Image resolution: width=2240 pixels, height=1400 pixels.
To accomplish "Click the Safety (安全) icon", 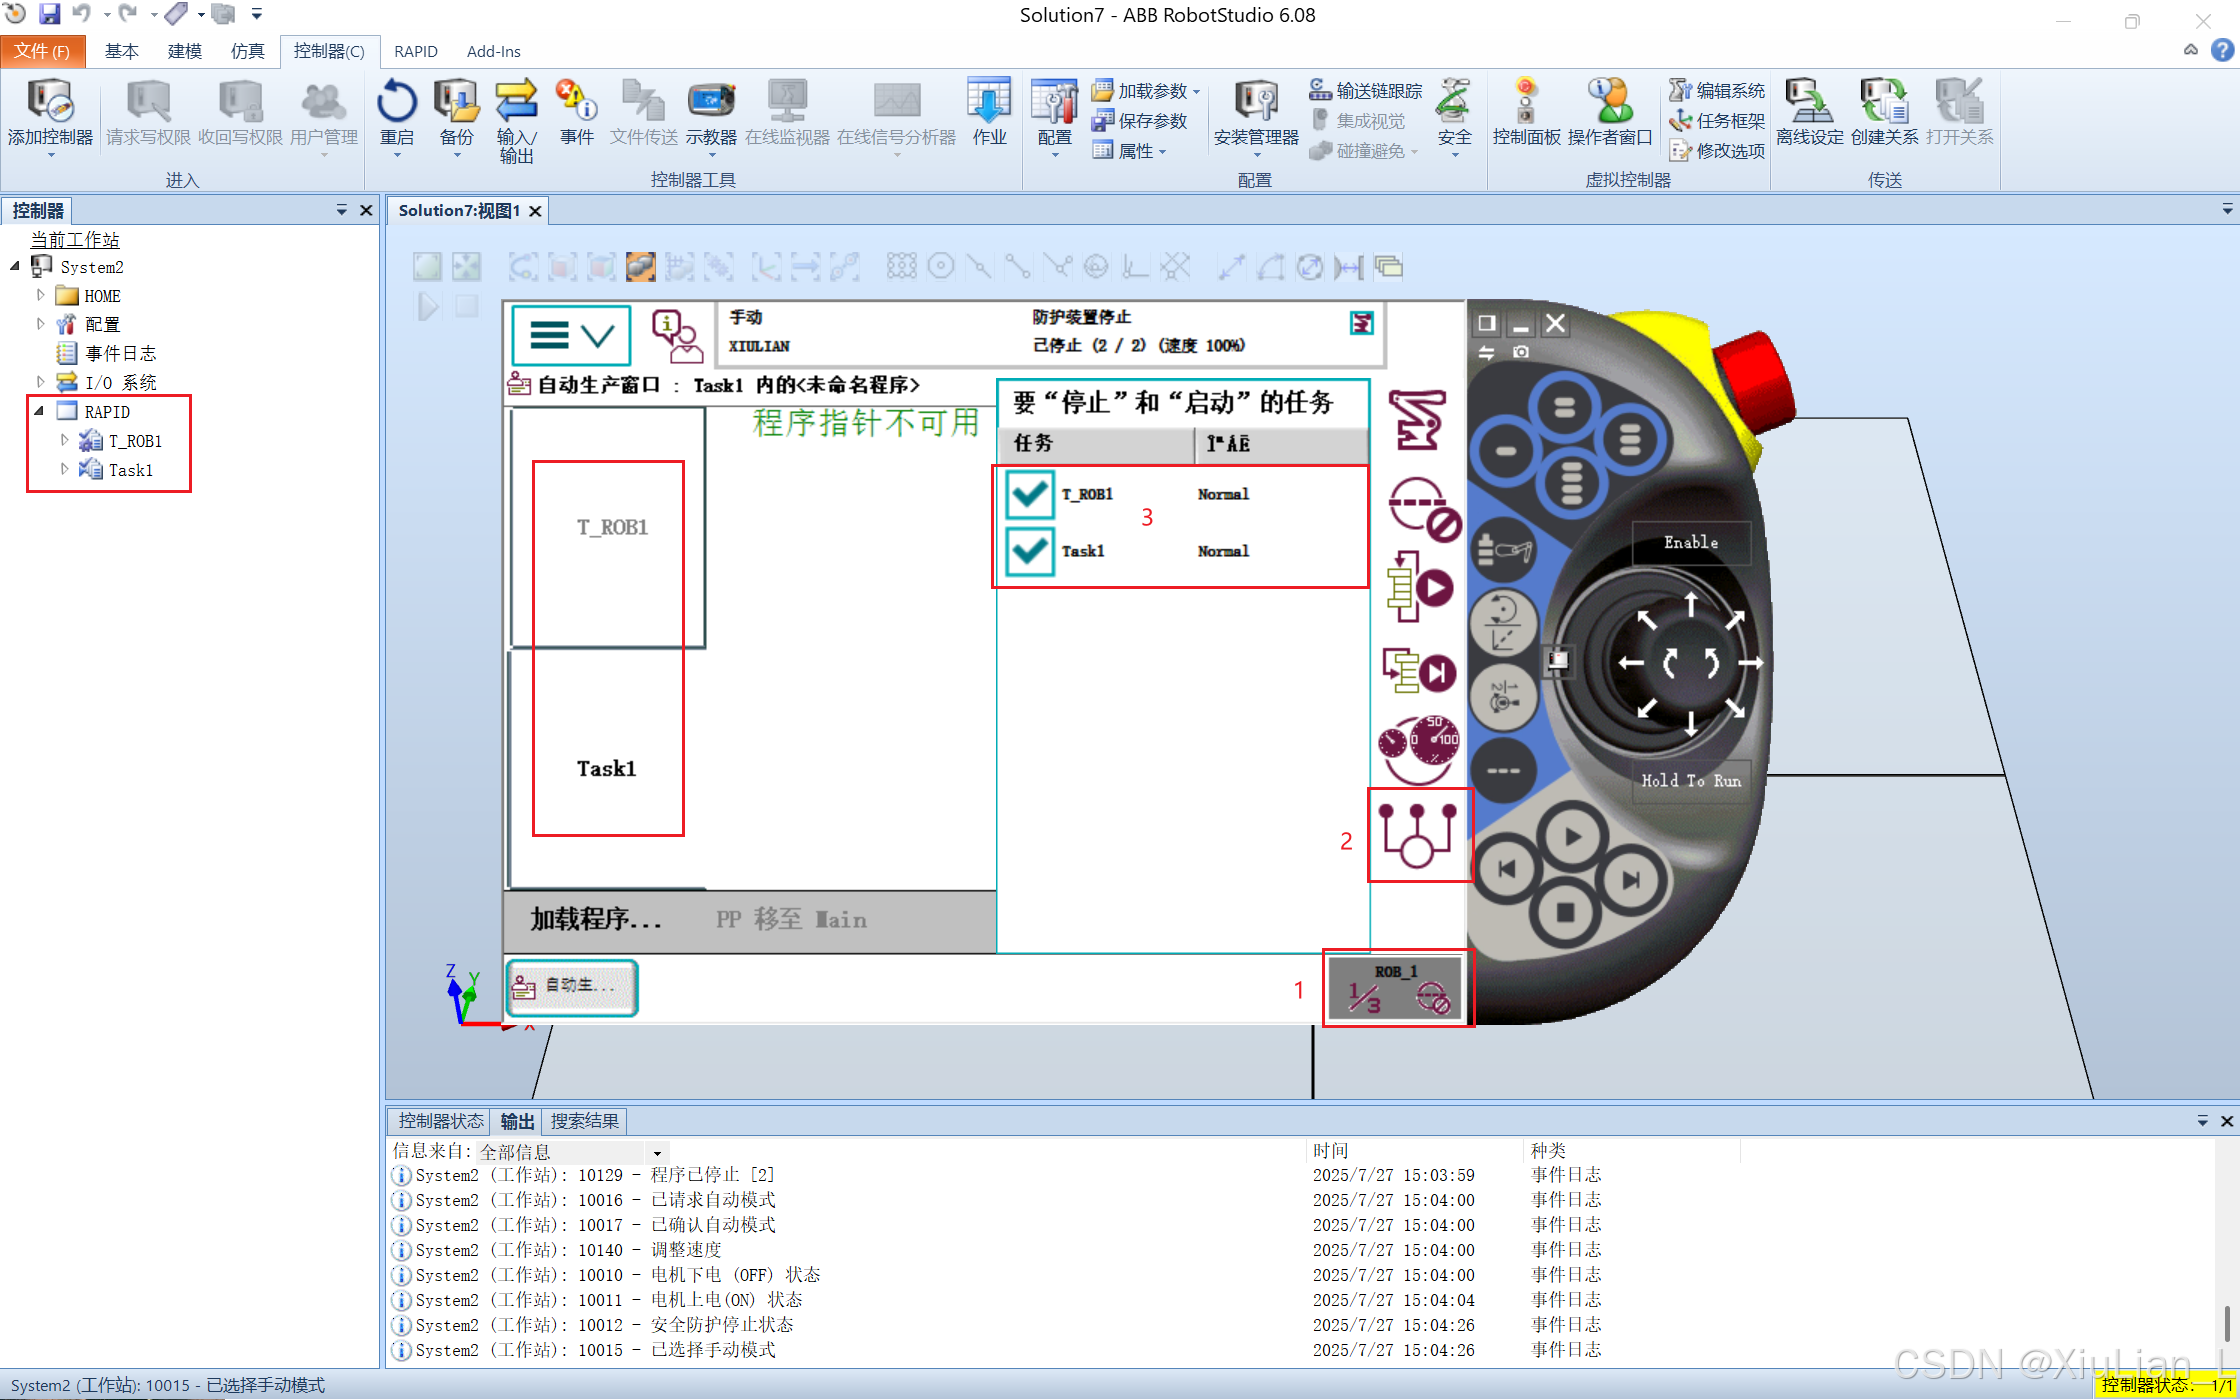I will tap(1454, 100).
